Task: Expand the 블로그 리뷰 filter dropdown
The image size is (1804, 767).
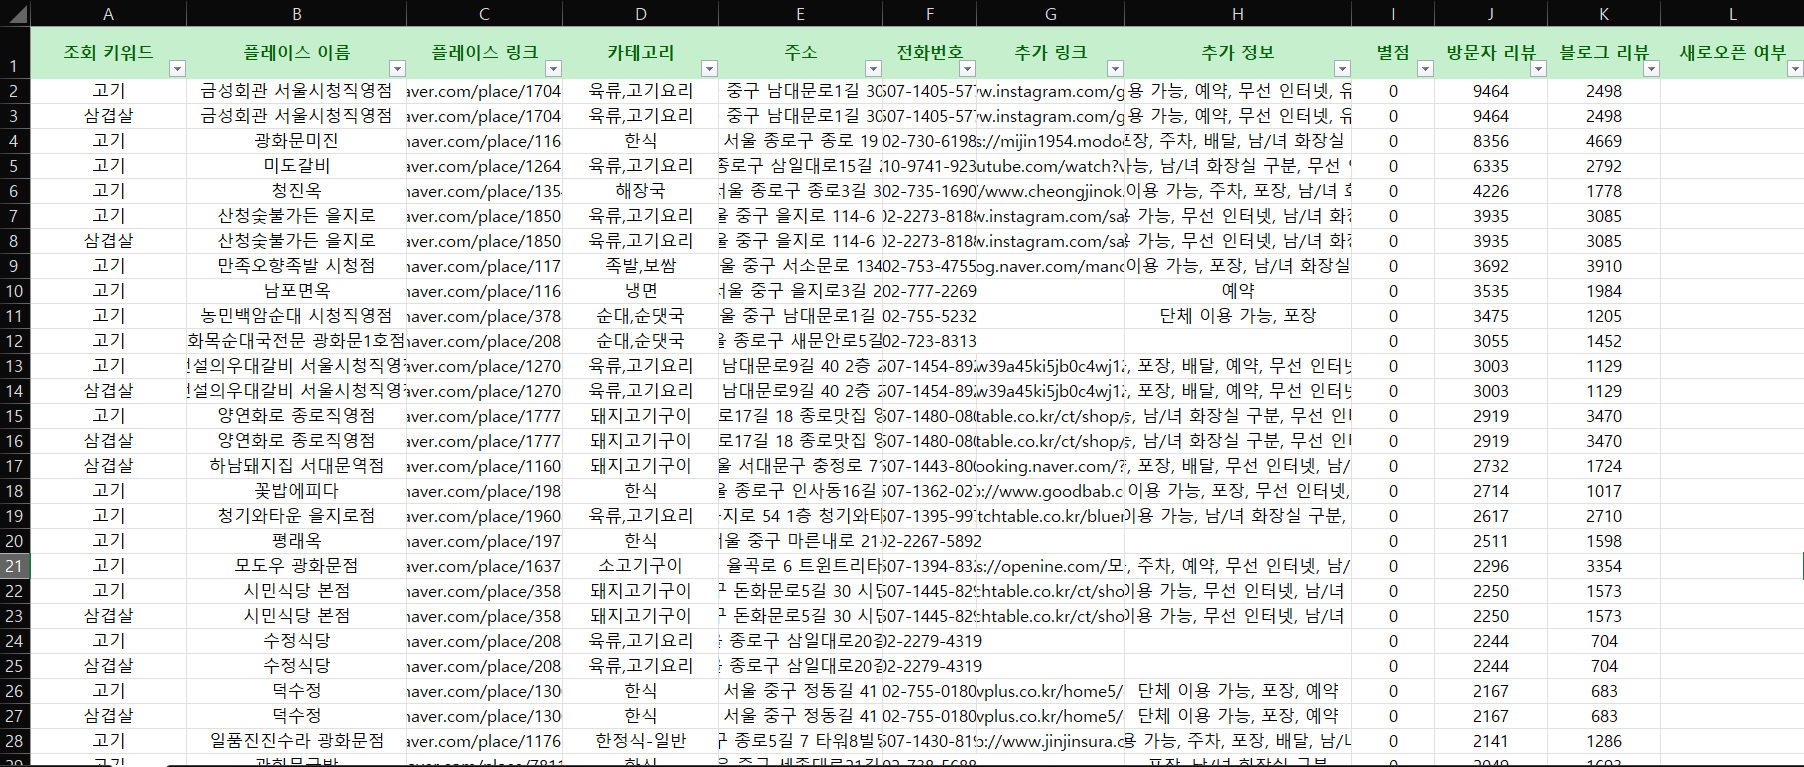Action: (x=1651, y=69)
